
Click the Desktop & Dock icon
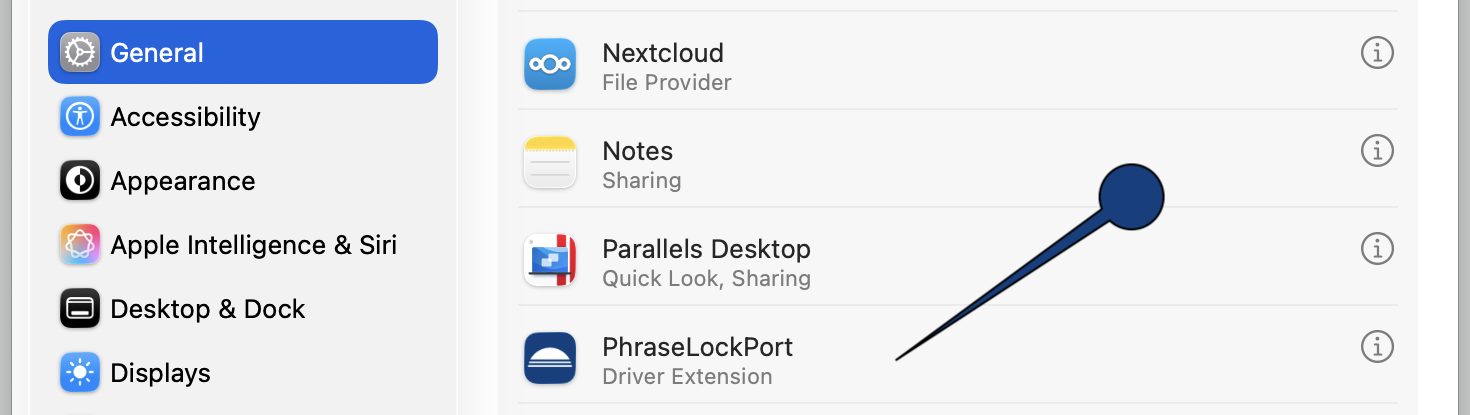[x=80, y=308]
